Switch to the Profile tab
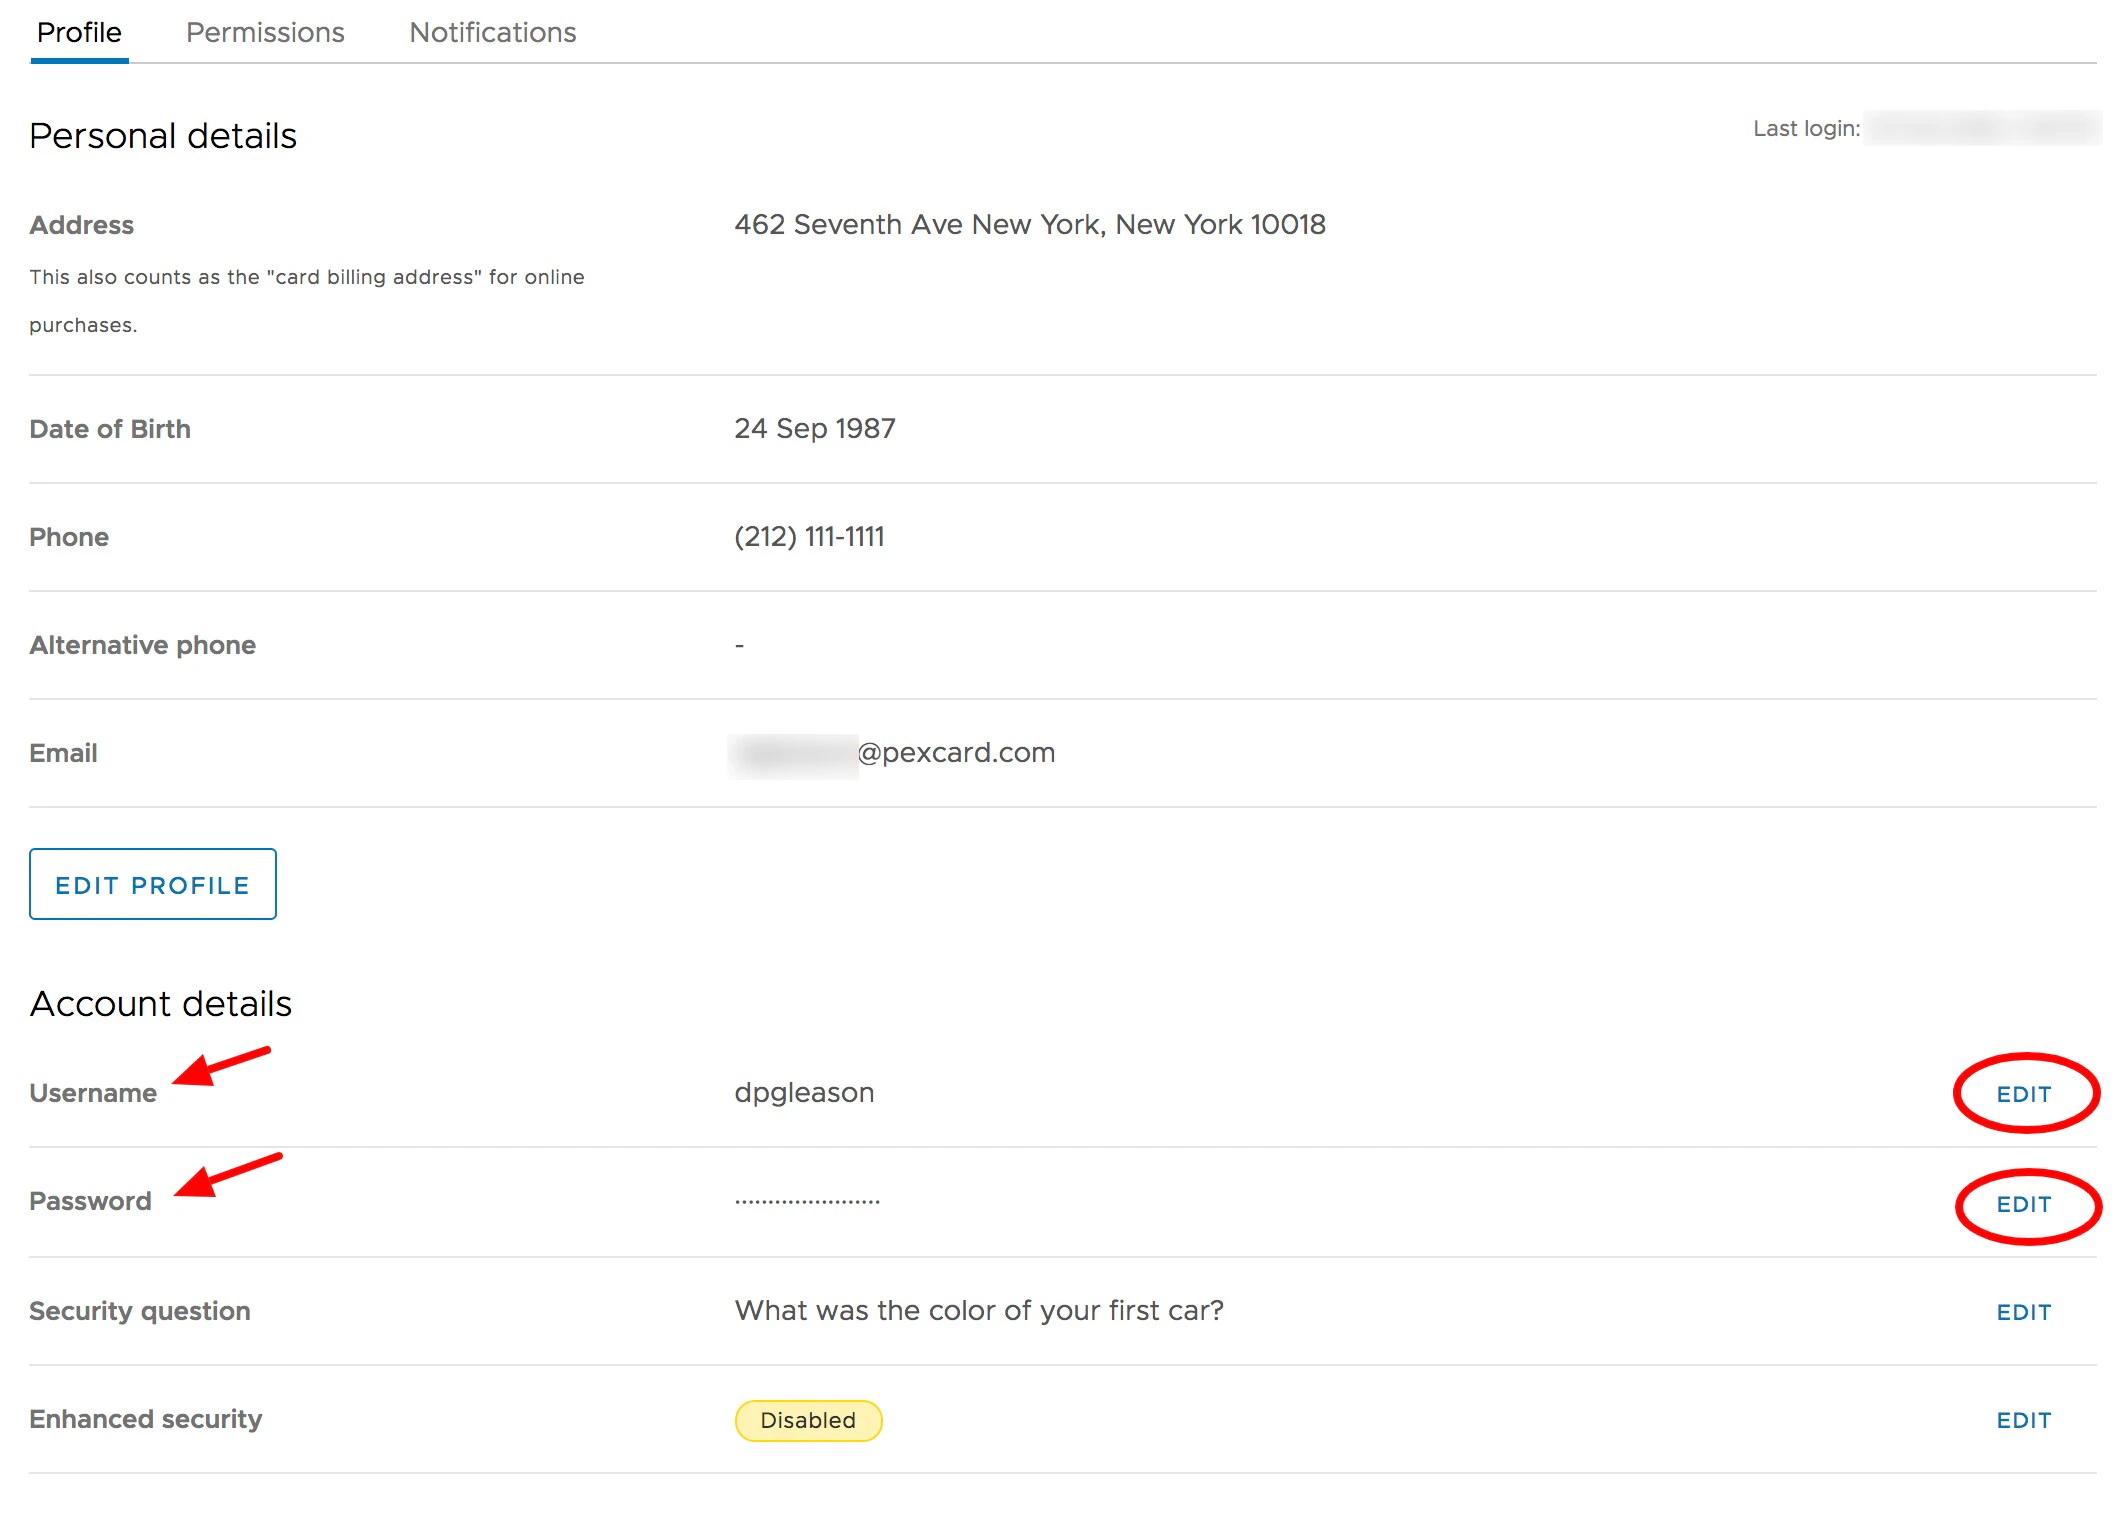The image size is (2125, 1516). (79, 33)
